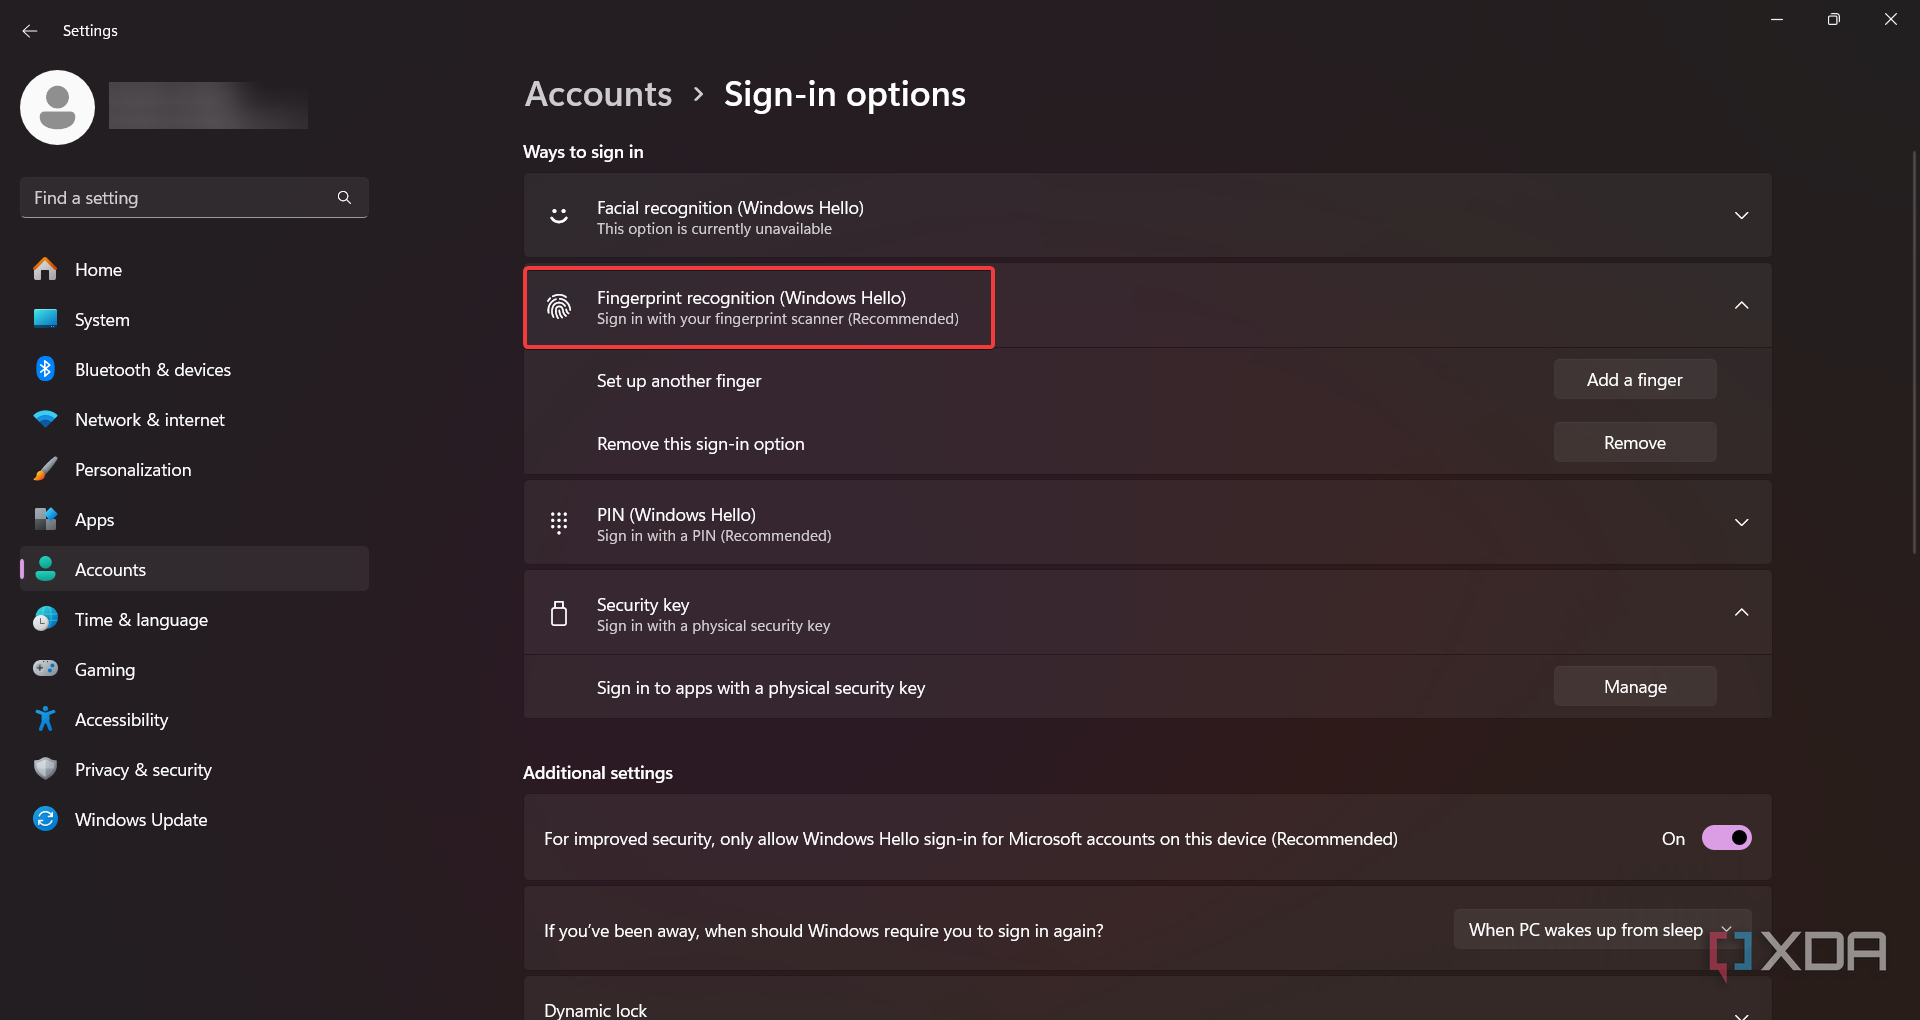The image size is (1920, 1020).
Task: Click the user profile avatar picture
Action: click(x=57, y=107)
